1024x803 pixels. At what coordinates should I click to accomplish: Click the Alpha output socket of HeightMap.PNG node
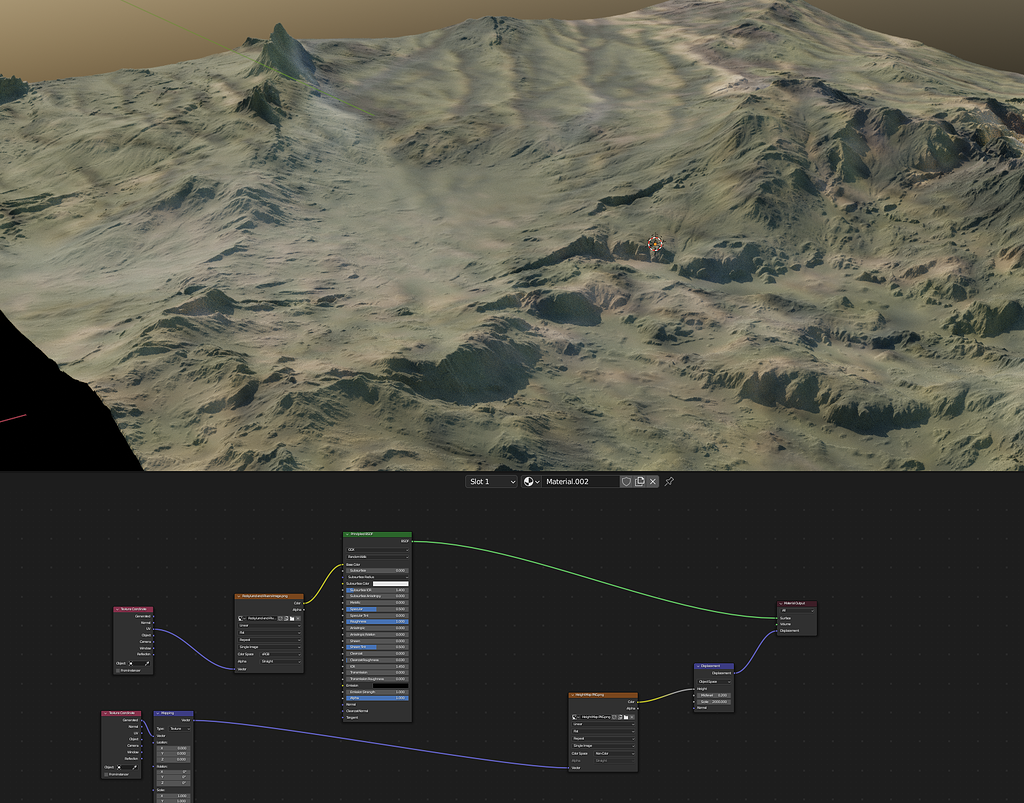pos(638,708)
